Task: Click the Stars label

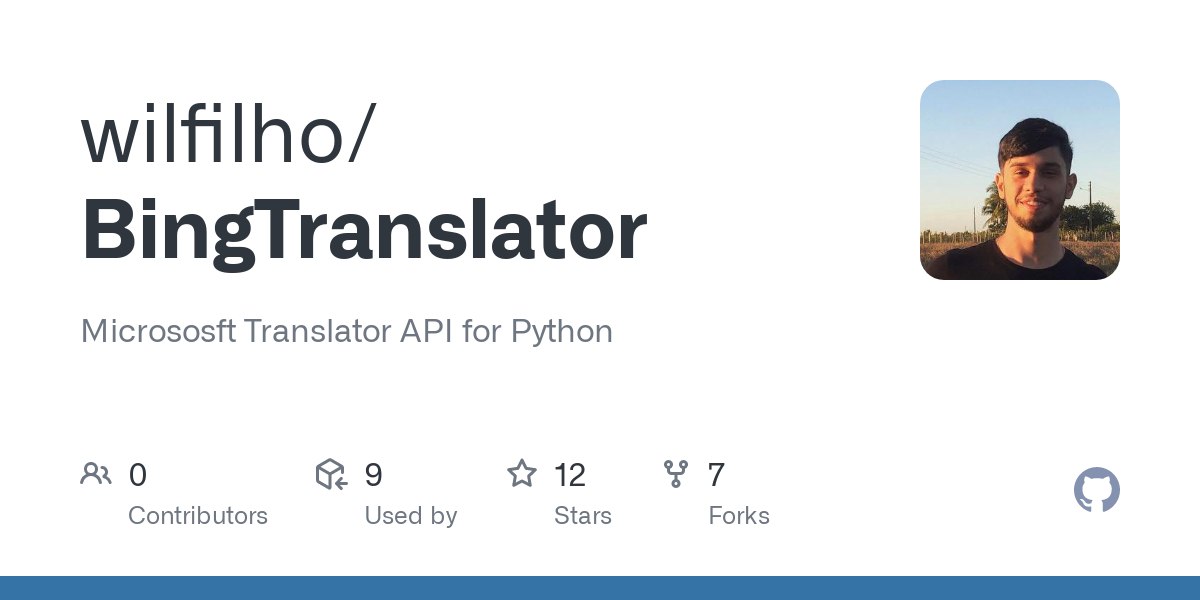Action: (x=583, y=516)
